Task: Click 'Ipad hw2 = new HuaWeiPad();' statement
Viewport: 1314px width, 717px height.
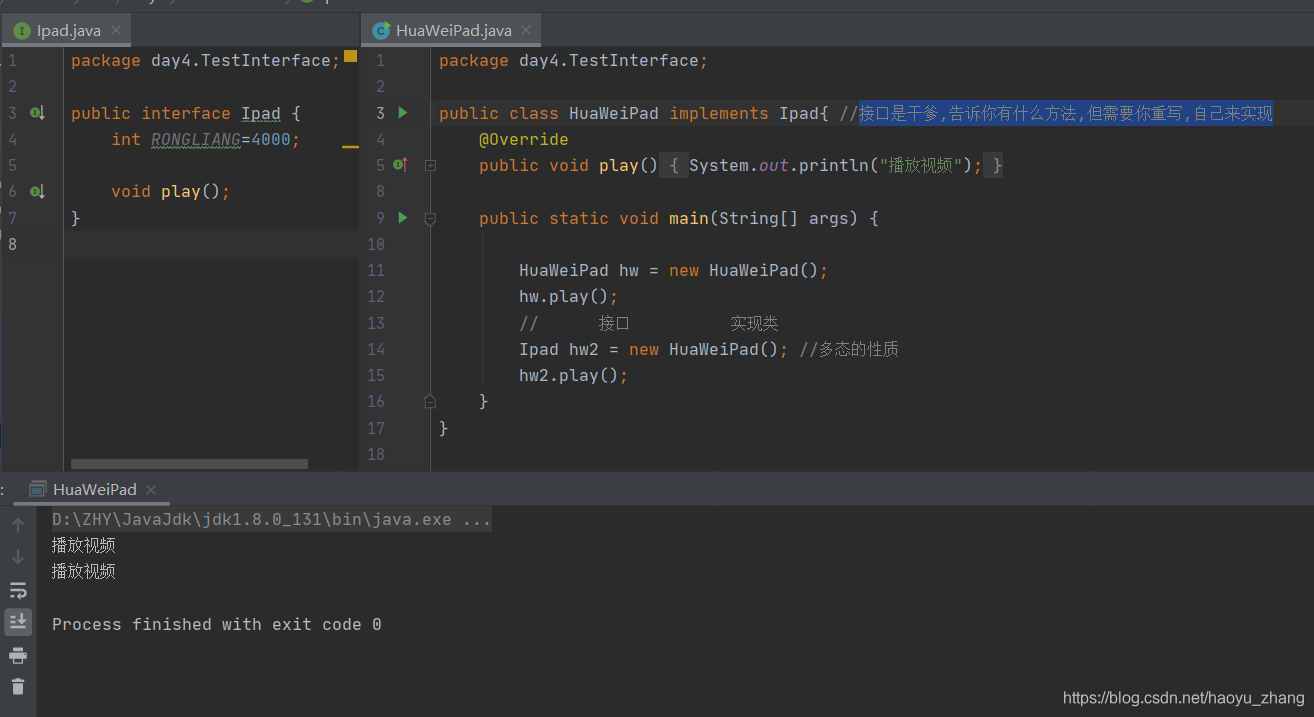Action: click(653, 349)
